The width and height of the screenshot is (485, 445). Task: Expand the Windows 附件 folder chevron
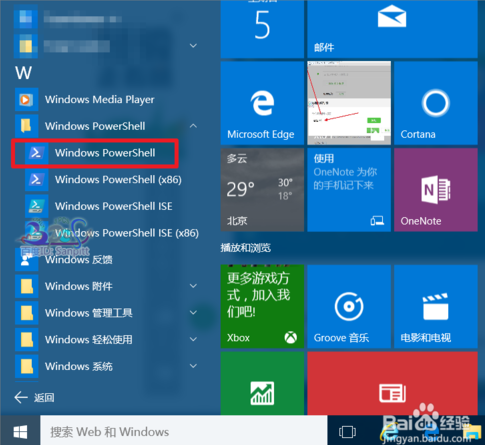(x=193, y=286)
